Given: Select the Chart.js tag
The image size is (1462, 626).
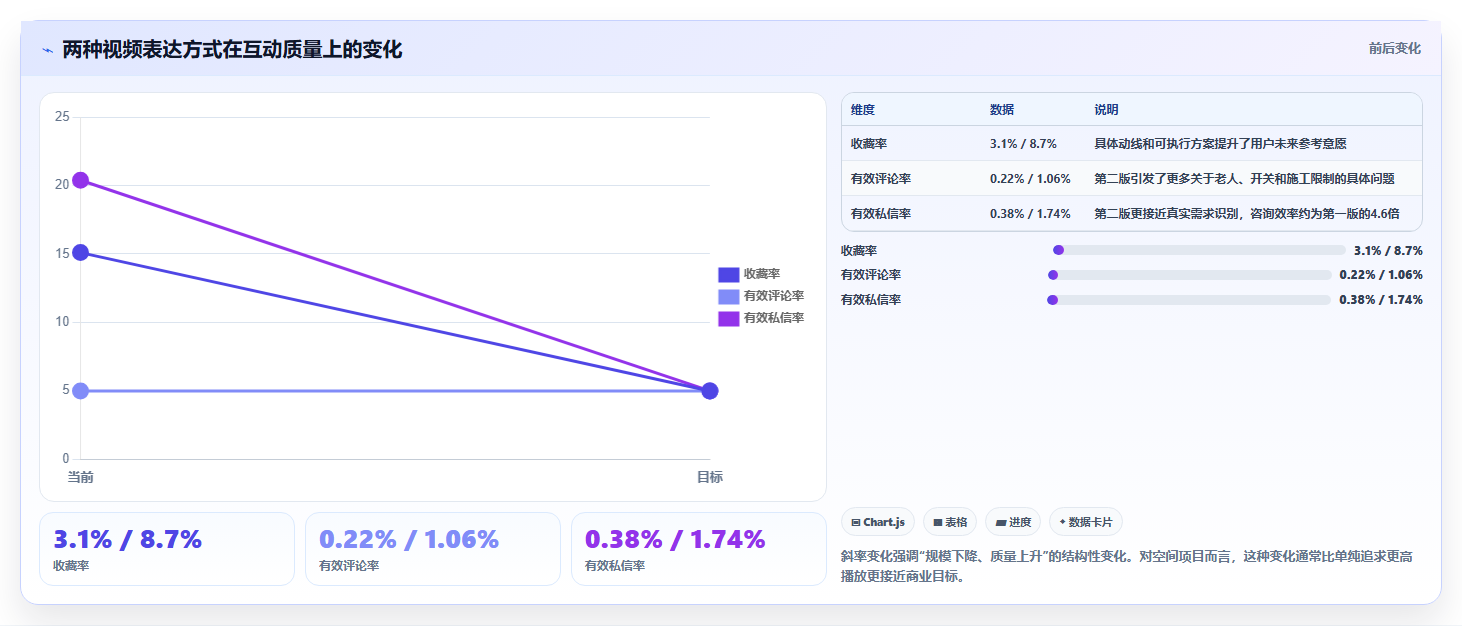Looking at the screenshot, I should (878, 522).
